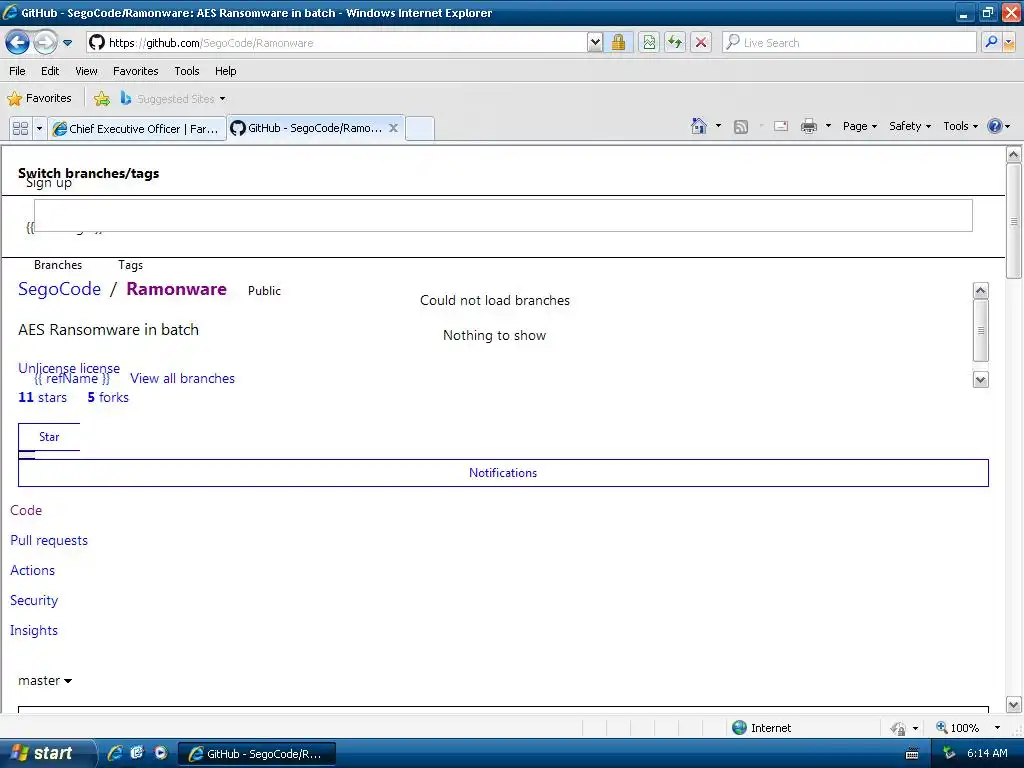The width and height of the screenshot is (1024, 768).
Task: Open a new blank tab
Action: tap(420, 129)
